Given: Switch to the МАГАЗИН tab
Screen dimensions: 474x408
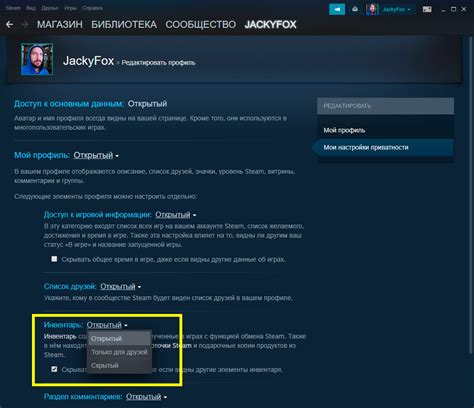Looking at the screenshot, I should pos(60,24).
